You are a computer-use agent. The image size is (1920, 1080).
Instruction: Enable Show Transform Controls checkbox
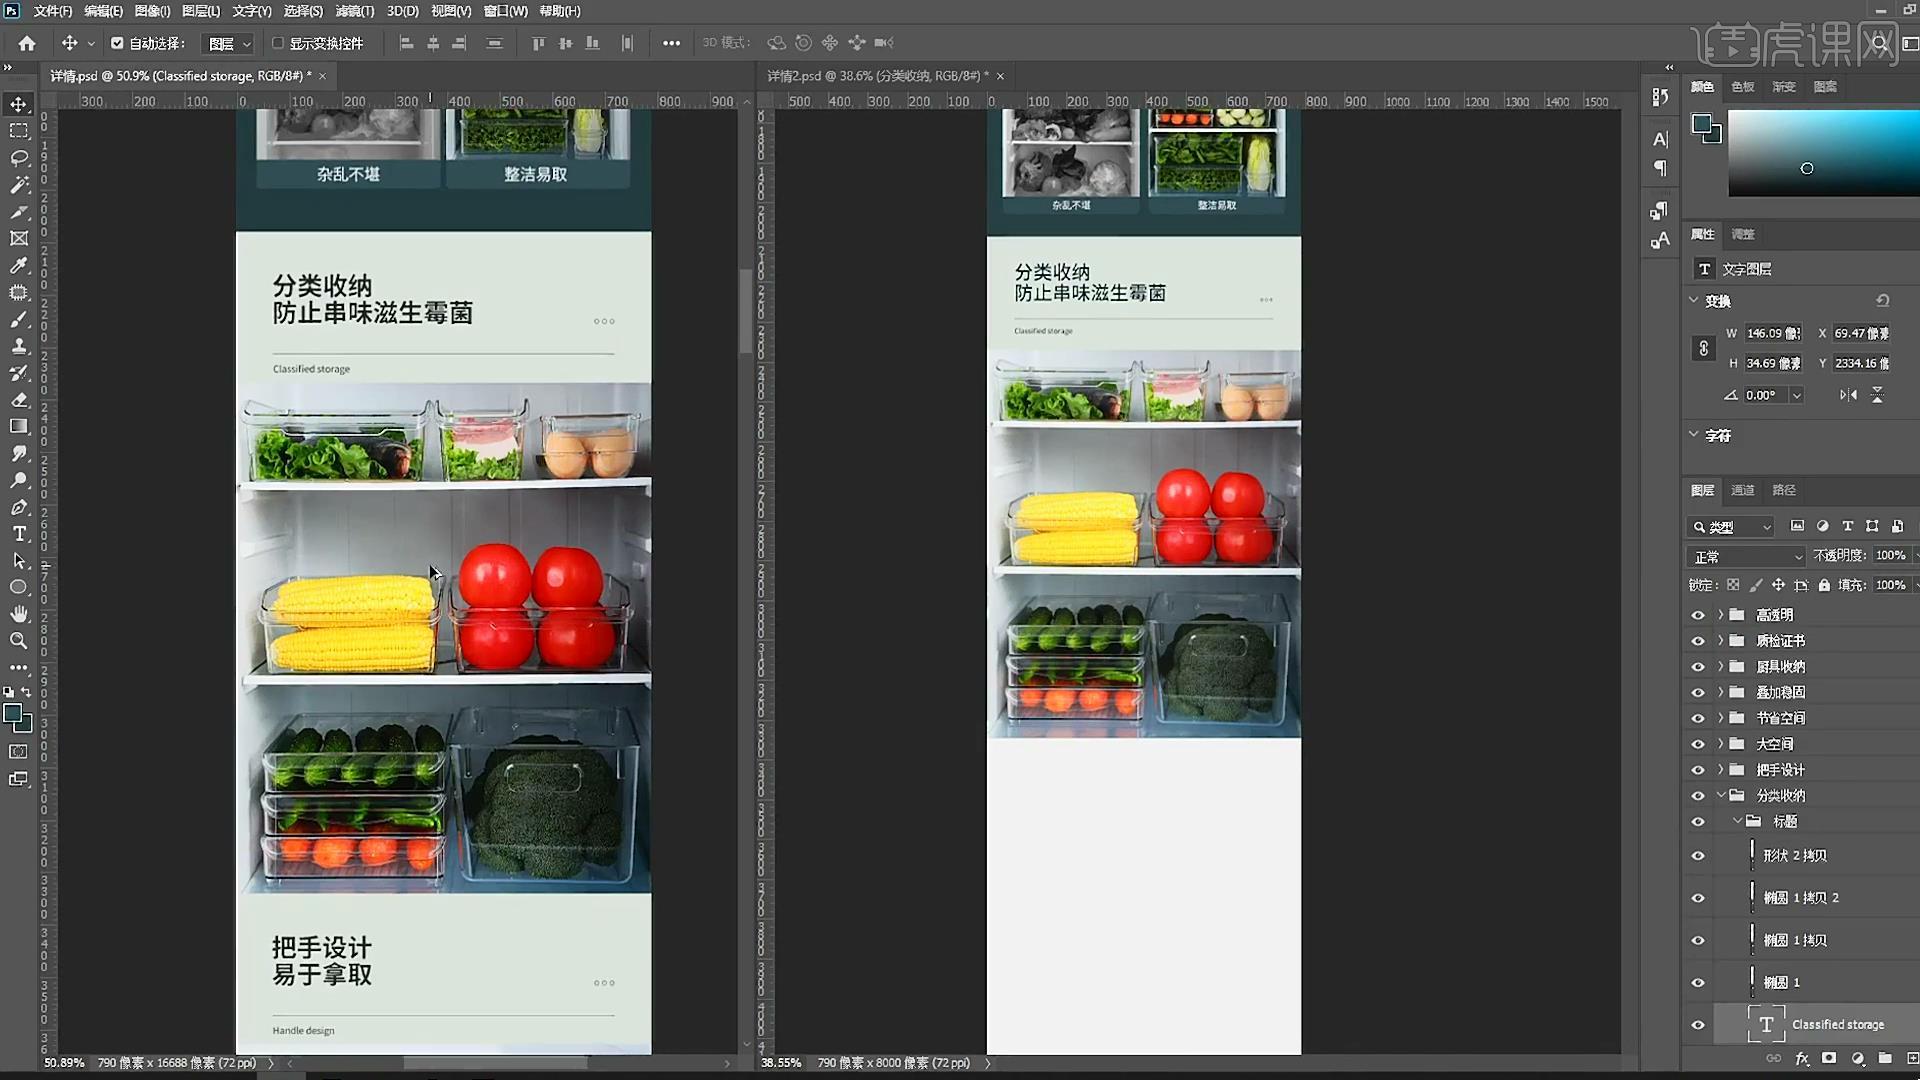pos(278,43)
